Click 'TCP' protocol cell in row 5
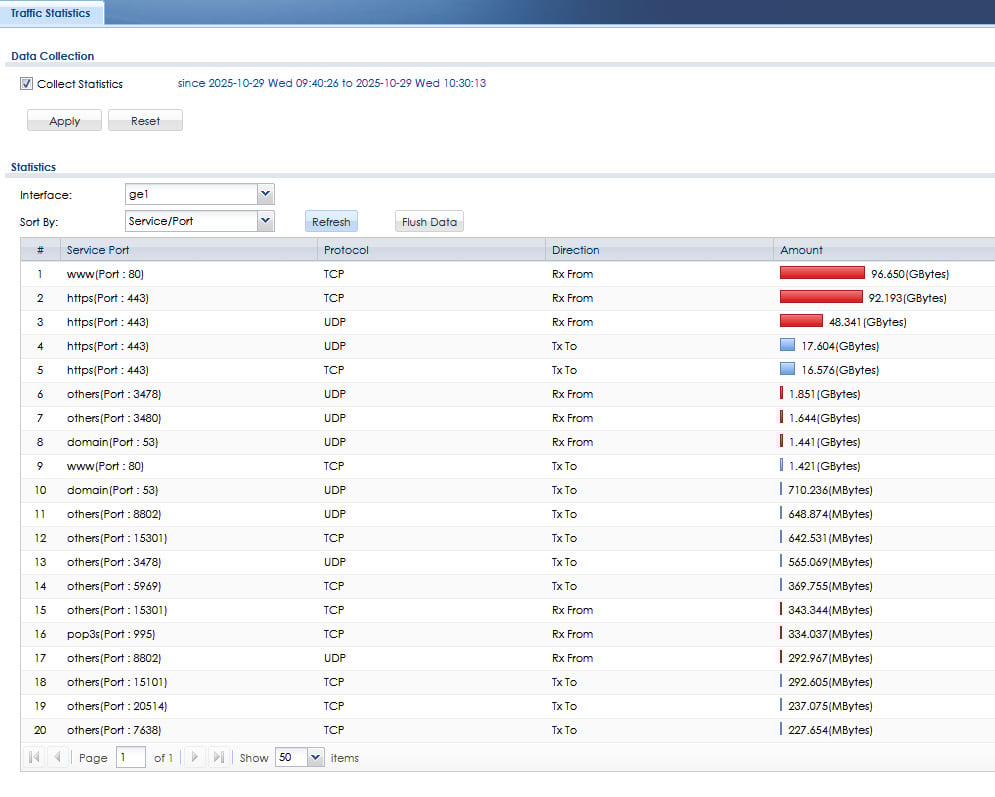The width and height of the screenshot is (995, 797). [334, 370]
